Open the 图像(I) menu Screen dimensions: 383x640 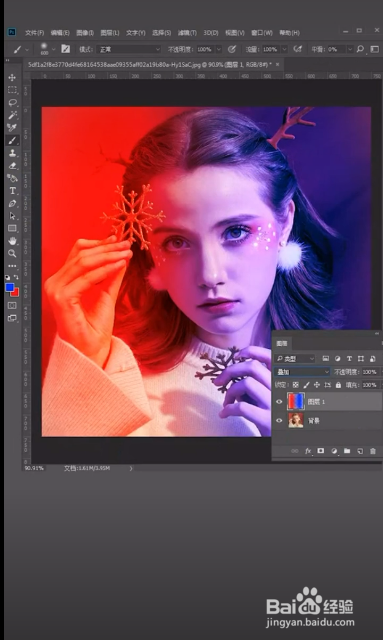tap(85, 33)
